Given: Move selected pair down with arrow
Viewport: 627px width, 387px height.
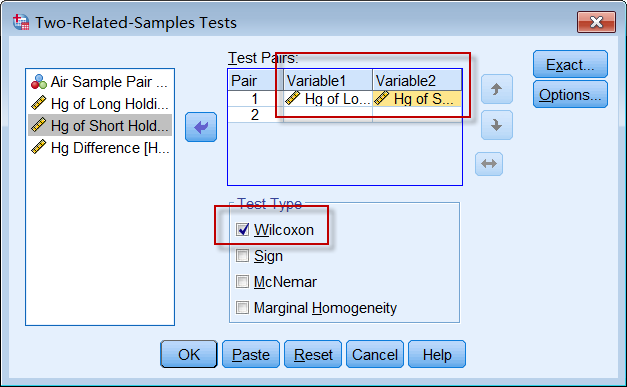Looking at the screenshot, I should click(497, 125).
